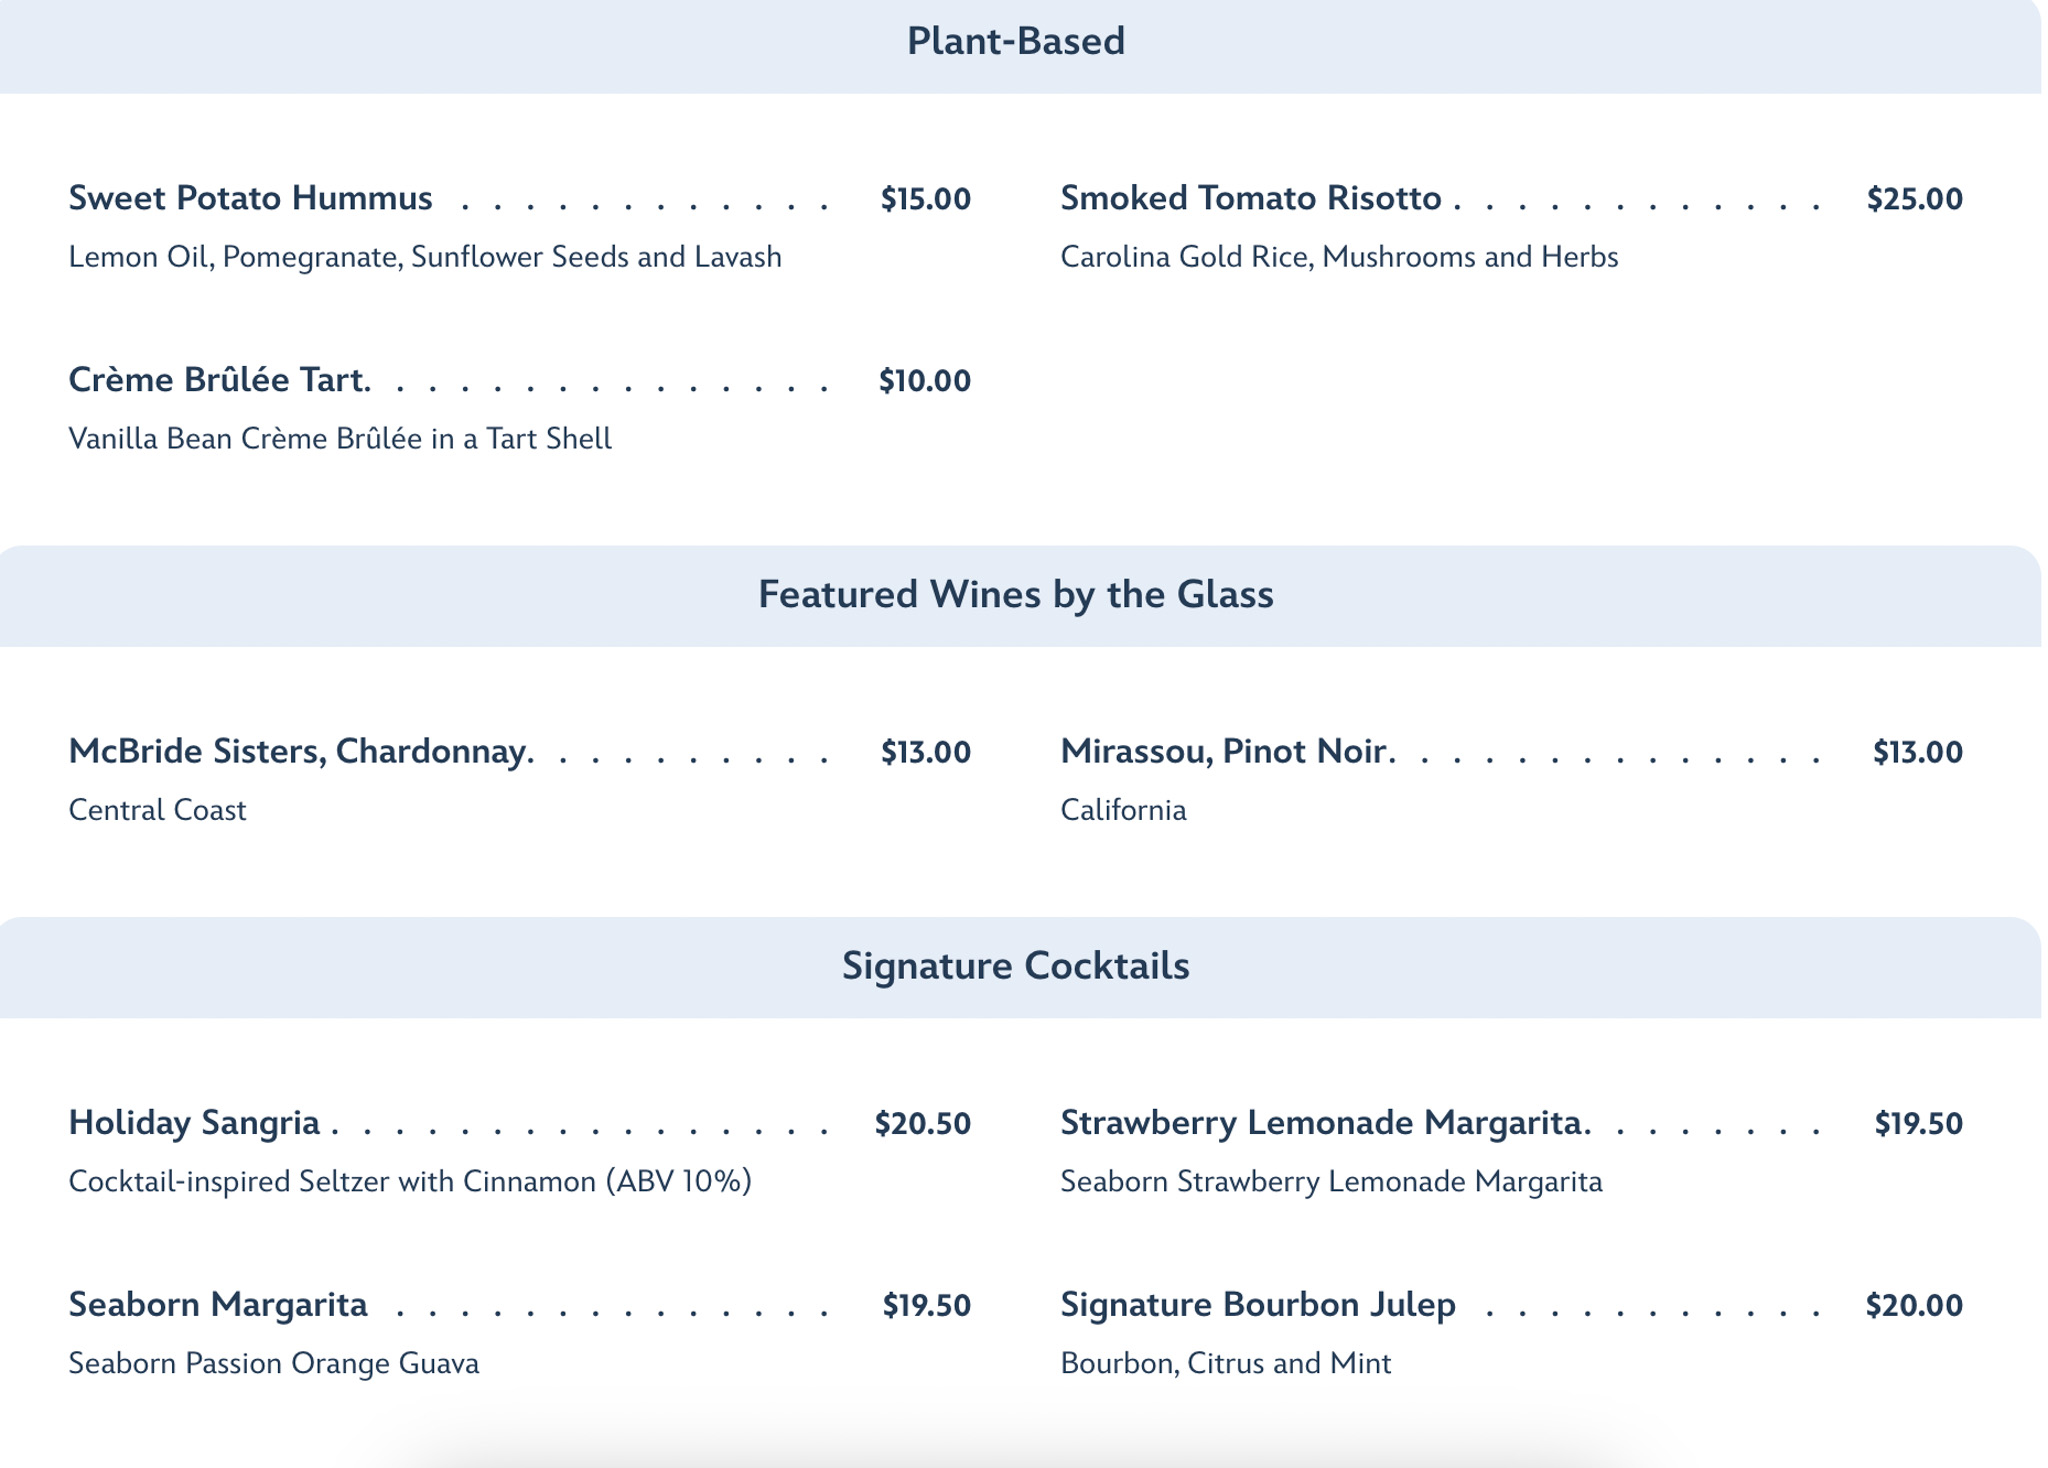Select Mirassou, Pinot Noir wine

point(1227,751)
